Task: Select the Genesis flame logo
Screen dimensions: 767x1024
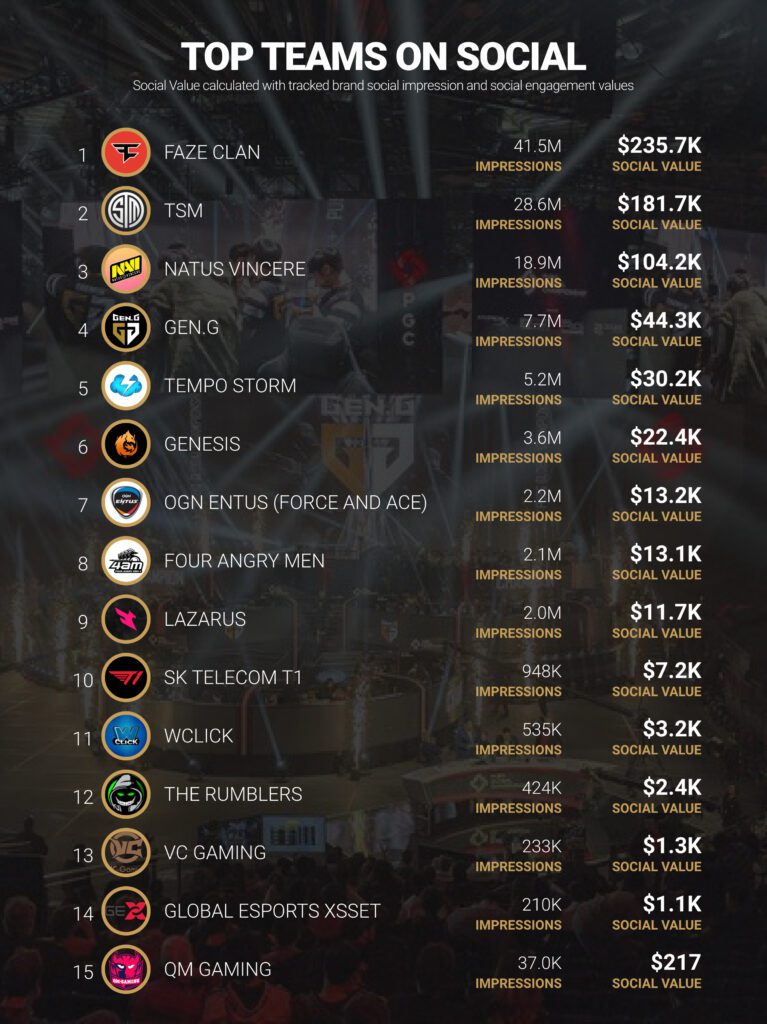Action: pyautogui.click(x=126, y=444)
